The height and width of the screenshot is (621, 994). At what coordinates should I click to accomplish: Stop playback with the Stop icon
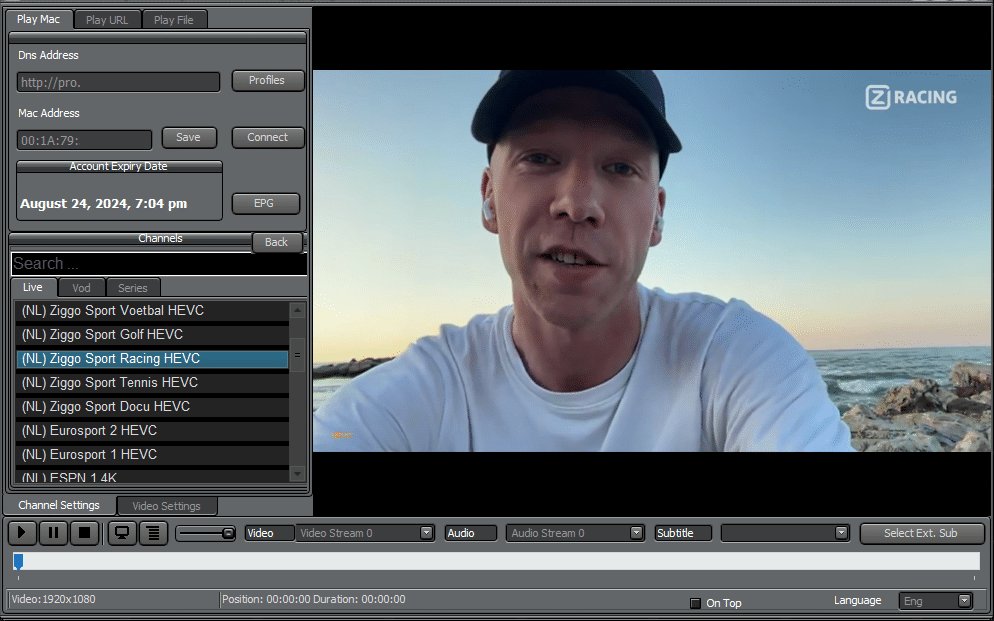coord(85,533)
